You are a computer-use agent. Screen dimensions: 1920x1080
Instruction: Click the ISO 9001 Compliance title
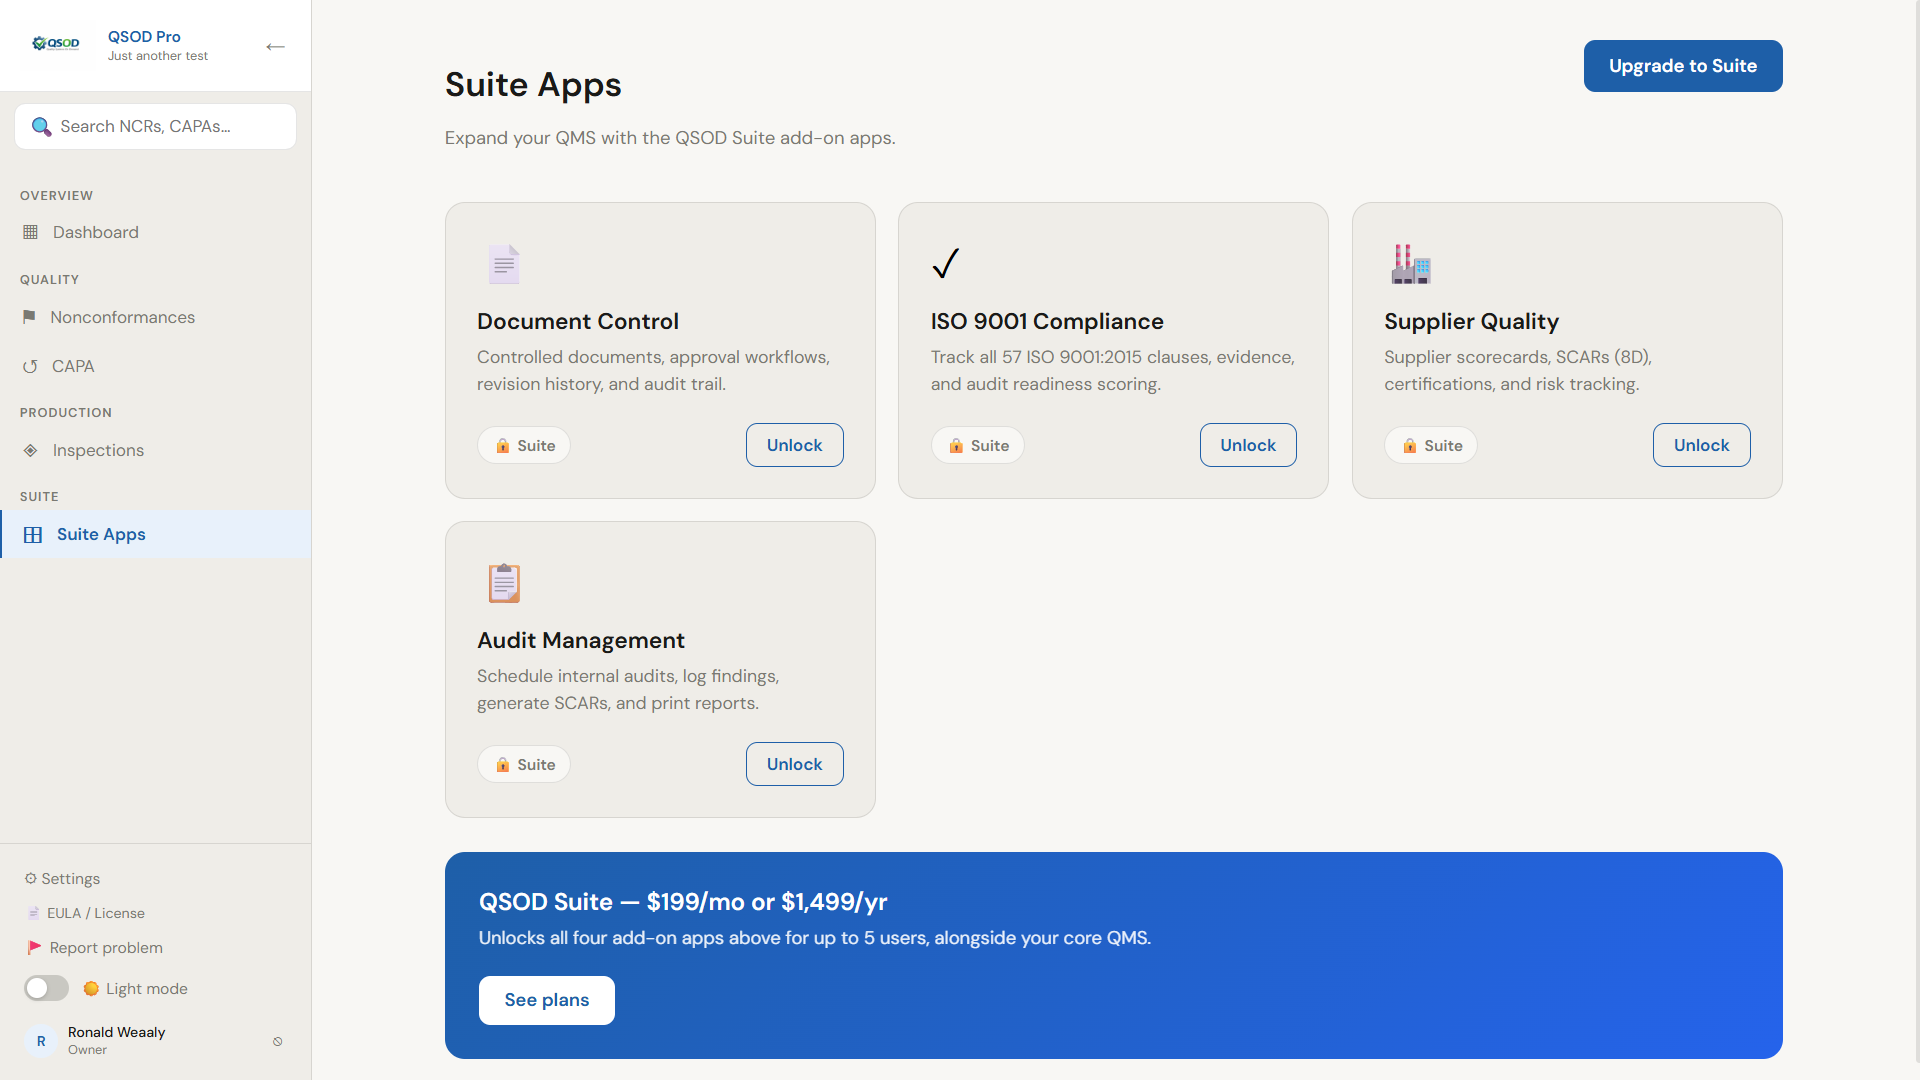1047,321
